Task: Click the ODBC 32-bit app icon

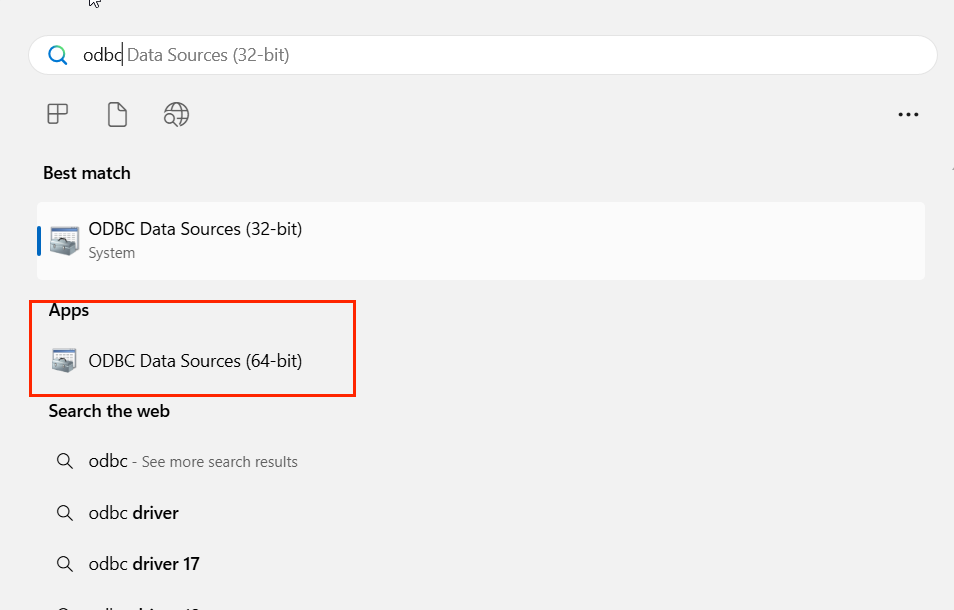Action: coord(64,240)
